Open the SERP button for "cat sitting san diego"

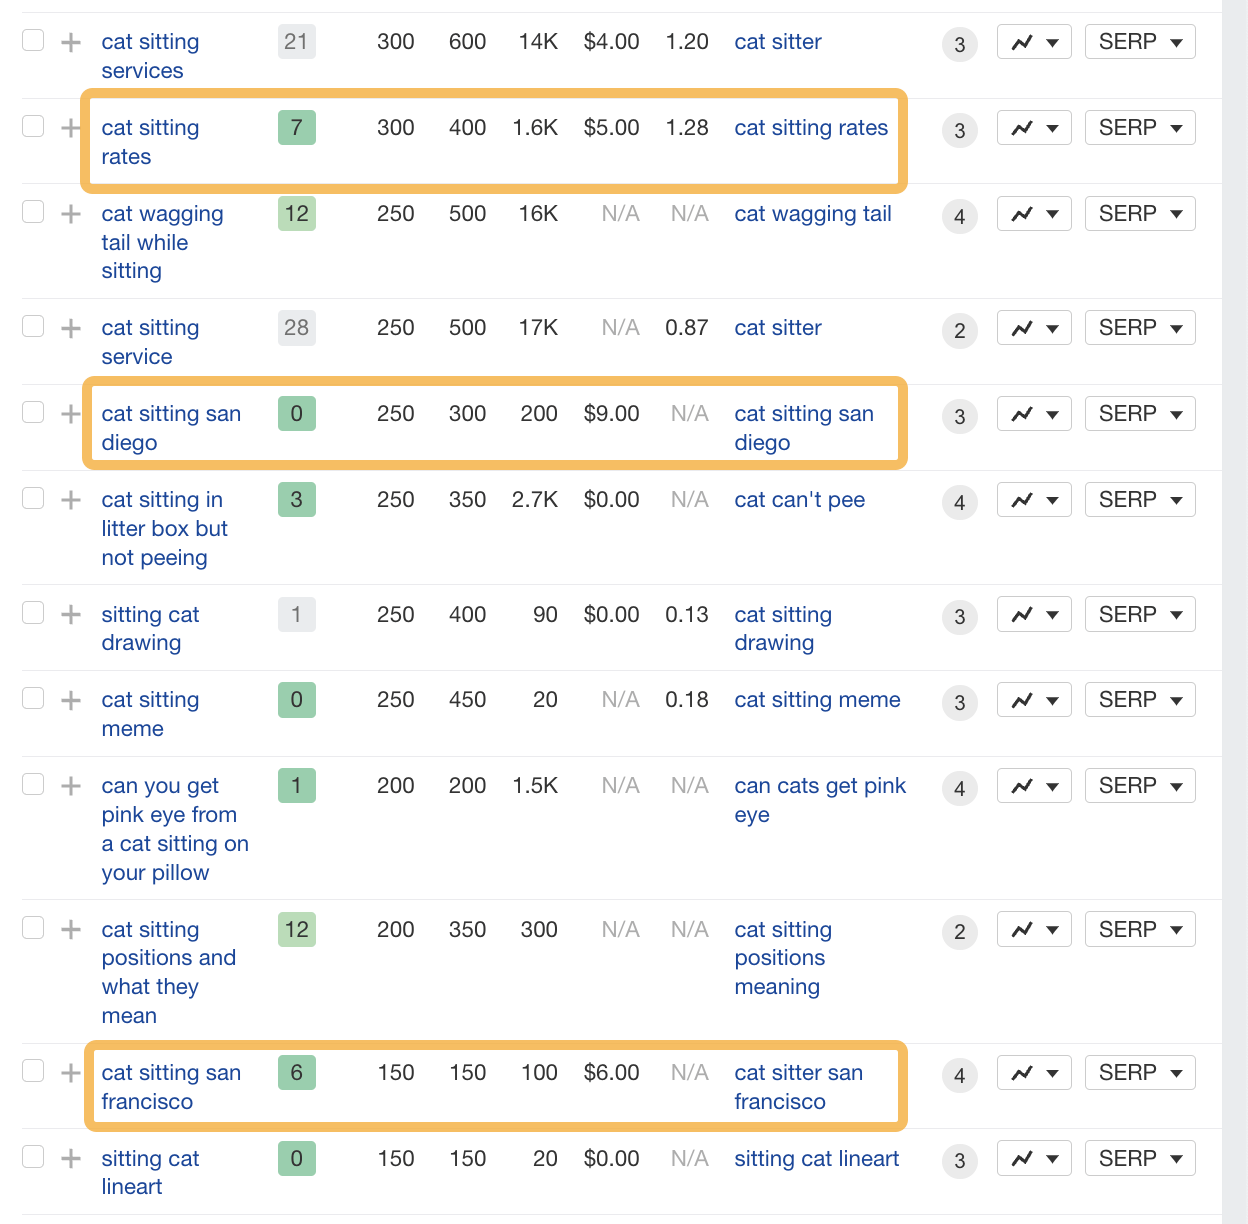(x=1140, y=413)
